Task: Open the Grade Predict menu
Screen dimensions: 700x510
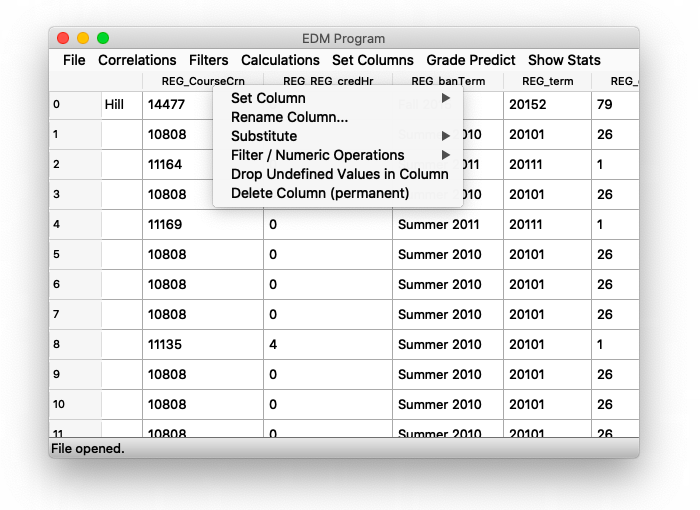Action: (471, 60)
